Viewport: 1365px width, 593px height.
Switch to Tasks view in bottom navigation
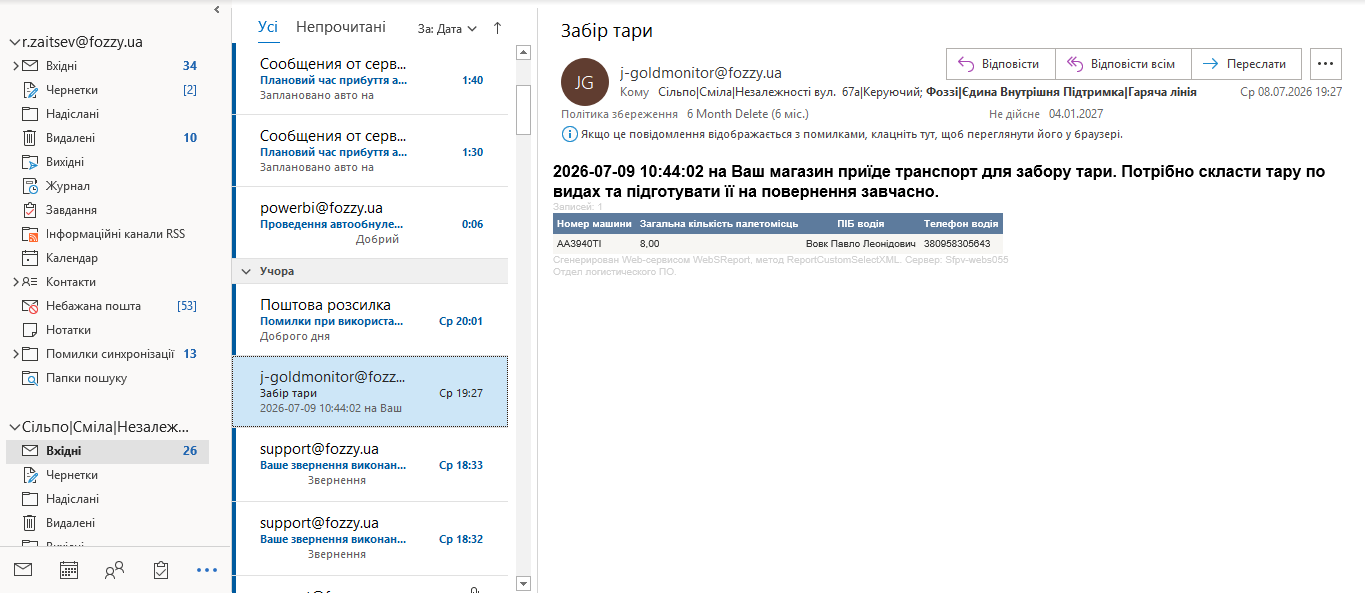click(x=161, y=570)
